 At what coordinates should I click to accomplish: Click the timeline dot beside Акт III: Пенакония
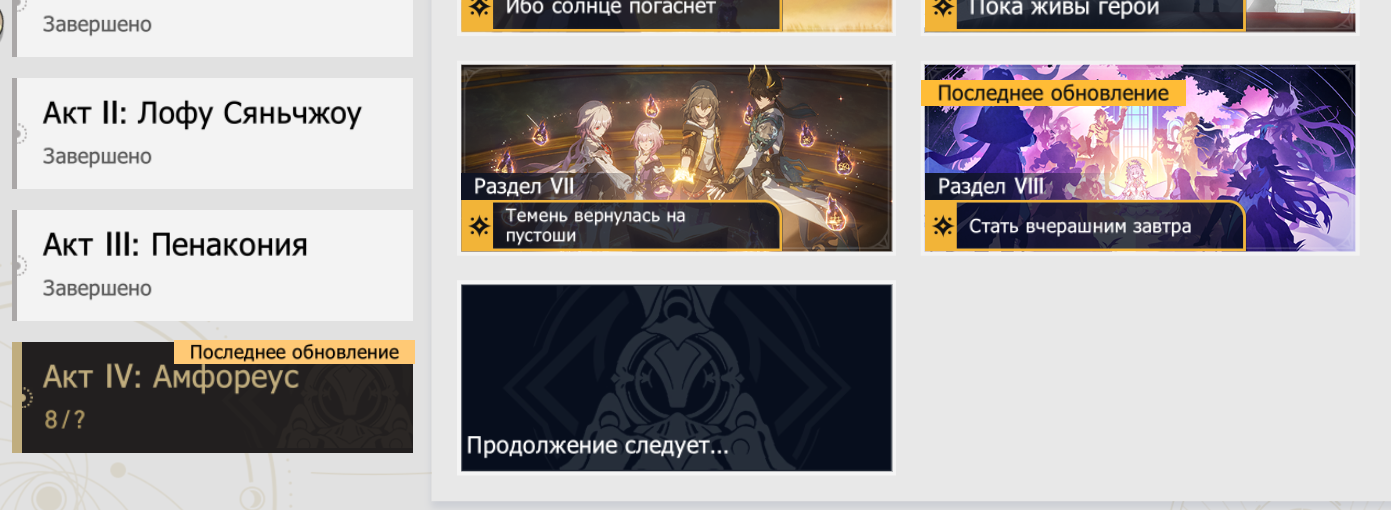coord(19,266)
